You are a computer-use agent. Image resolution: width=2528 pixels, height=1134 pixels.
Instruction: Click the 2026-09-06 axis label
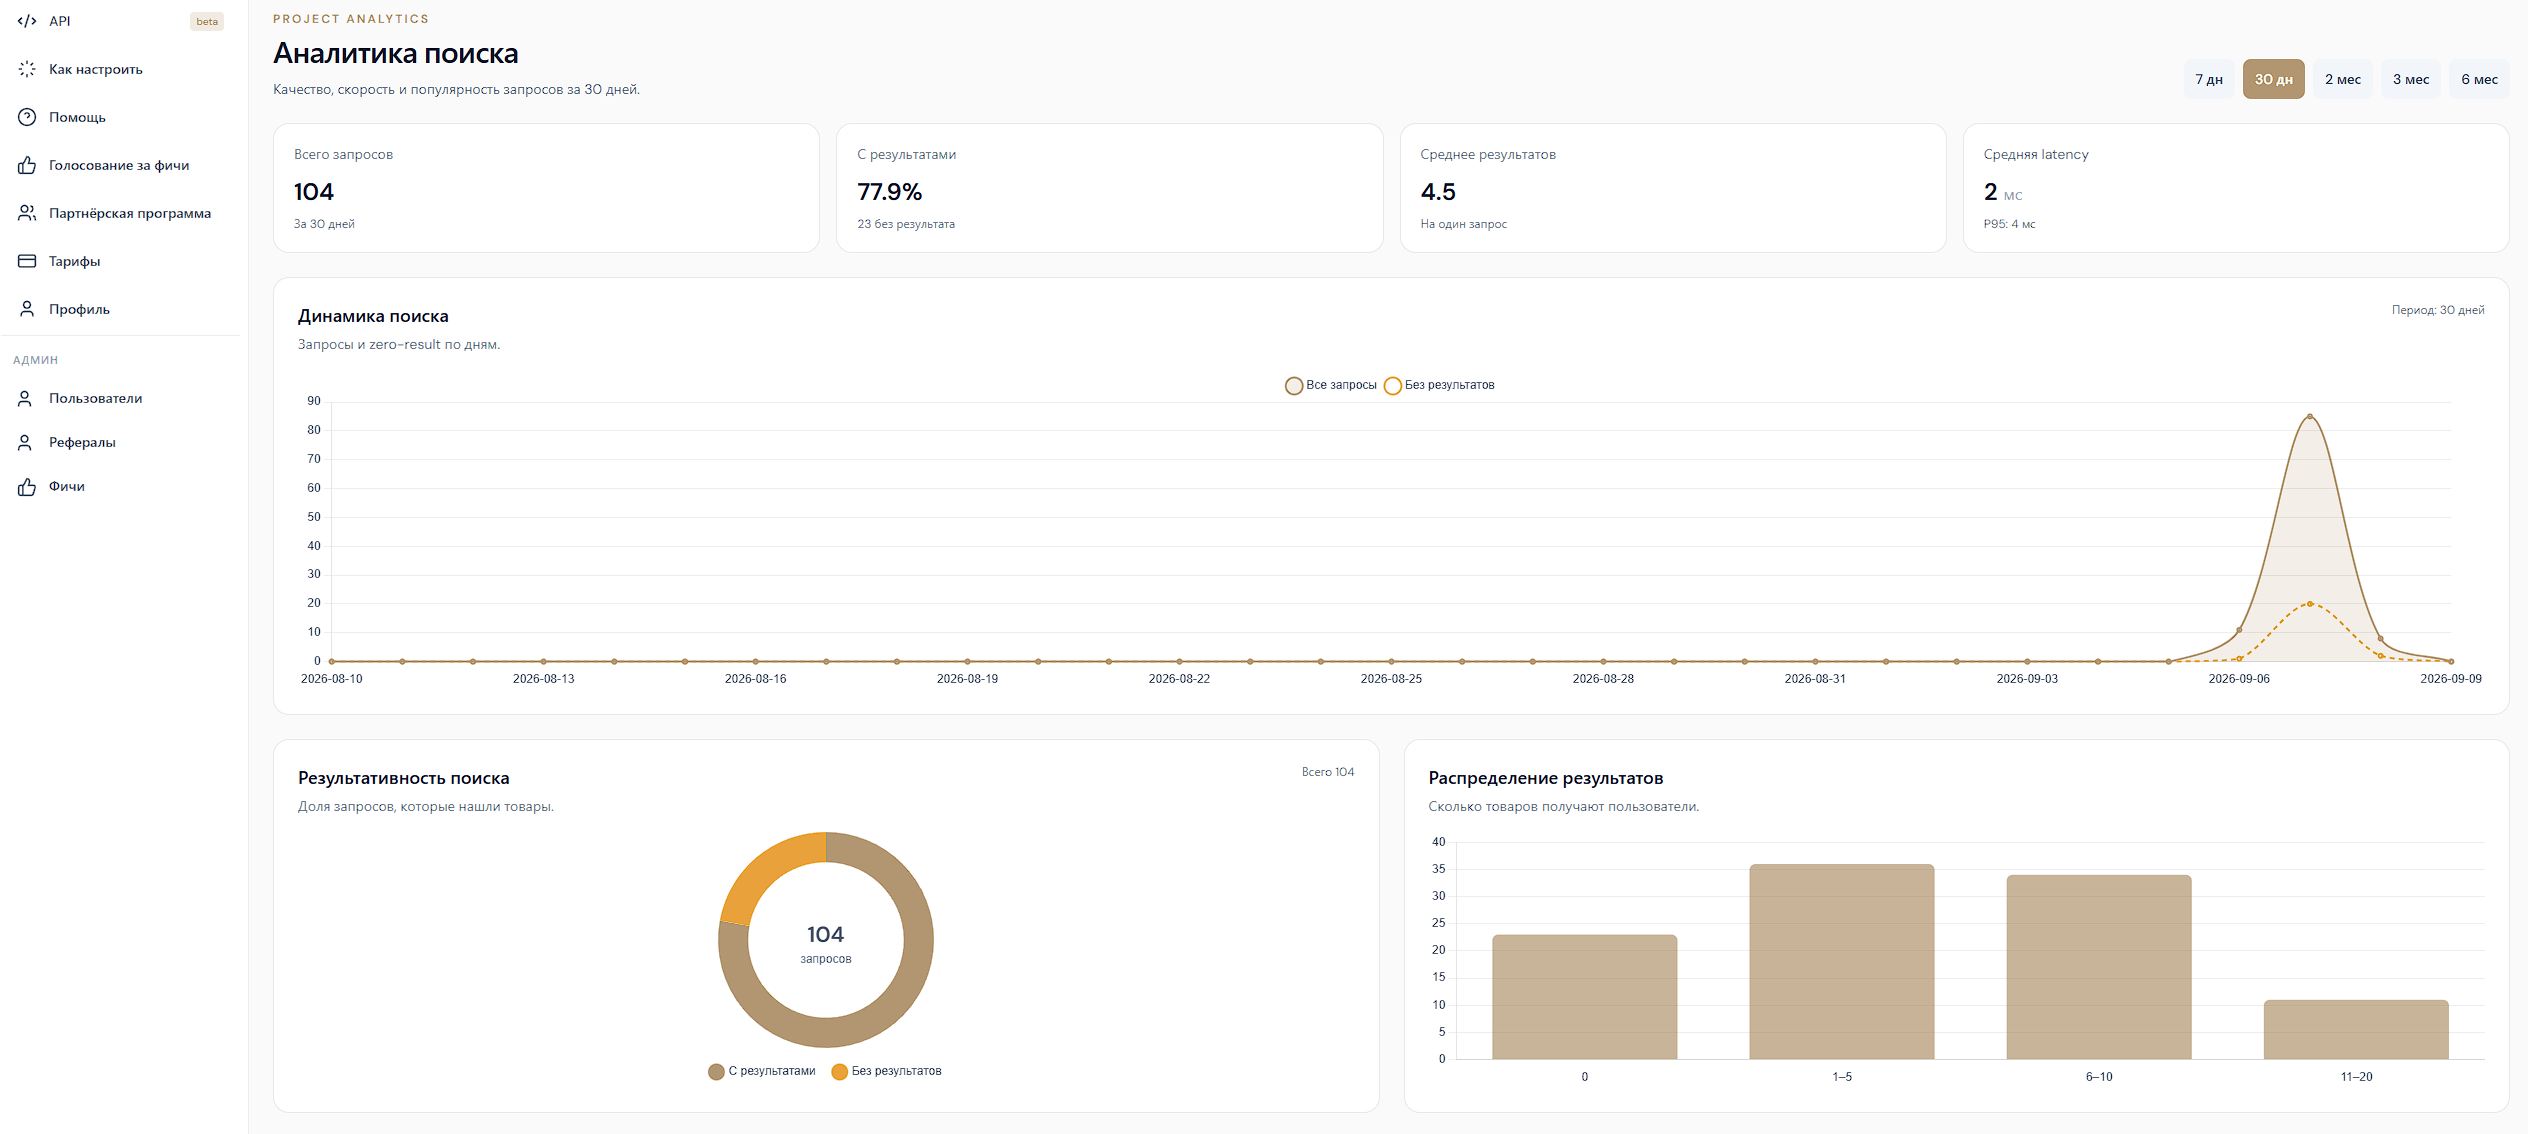point(2239,679)
